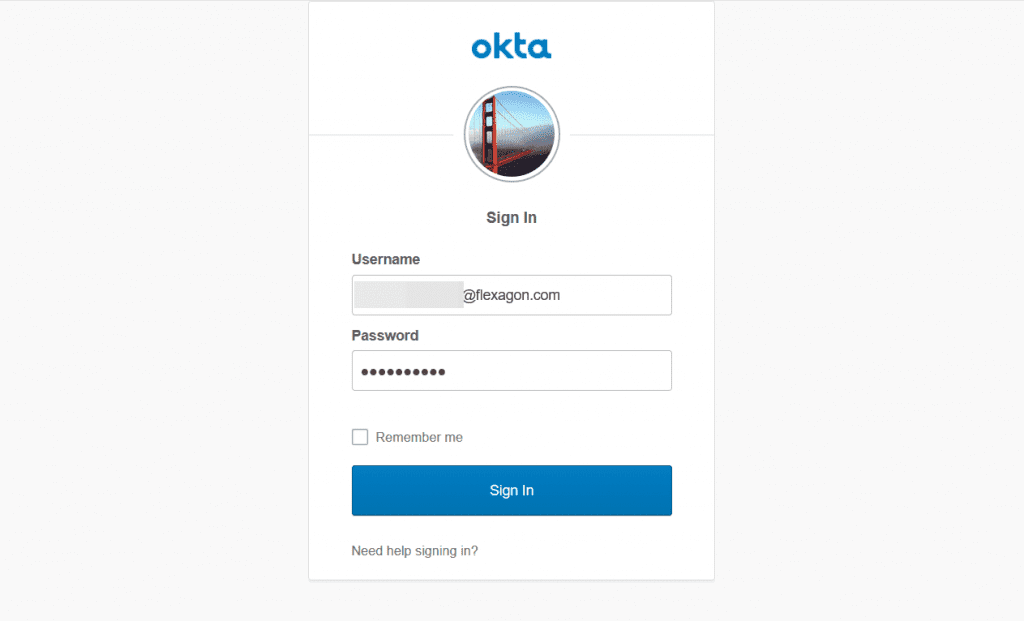The width and height of the screenshot is (1024, 621).
Task: Focus the Username input field
Action: point(511,295)
